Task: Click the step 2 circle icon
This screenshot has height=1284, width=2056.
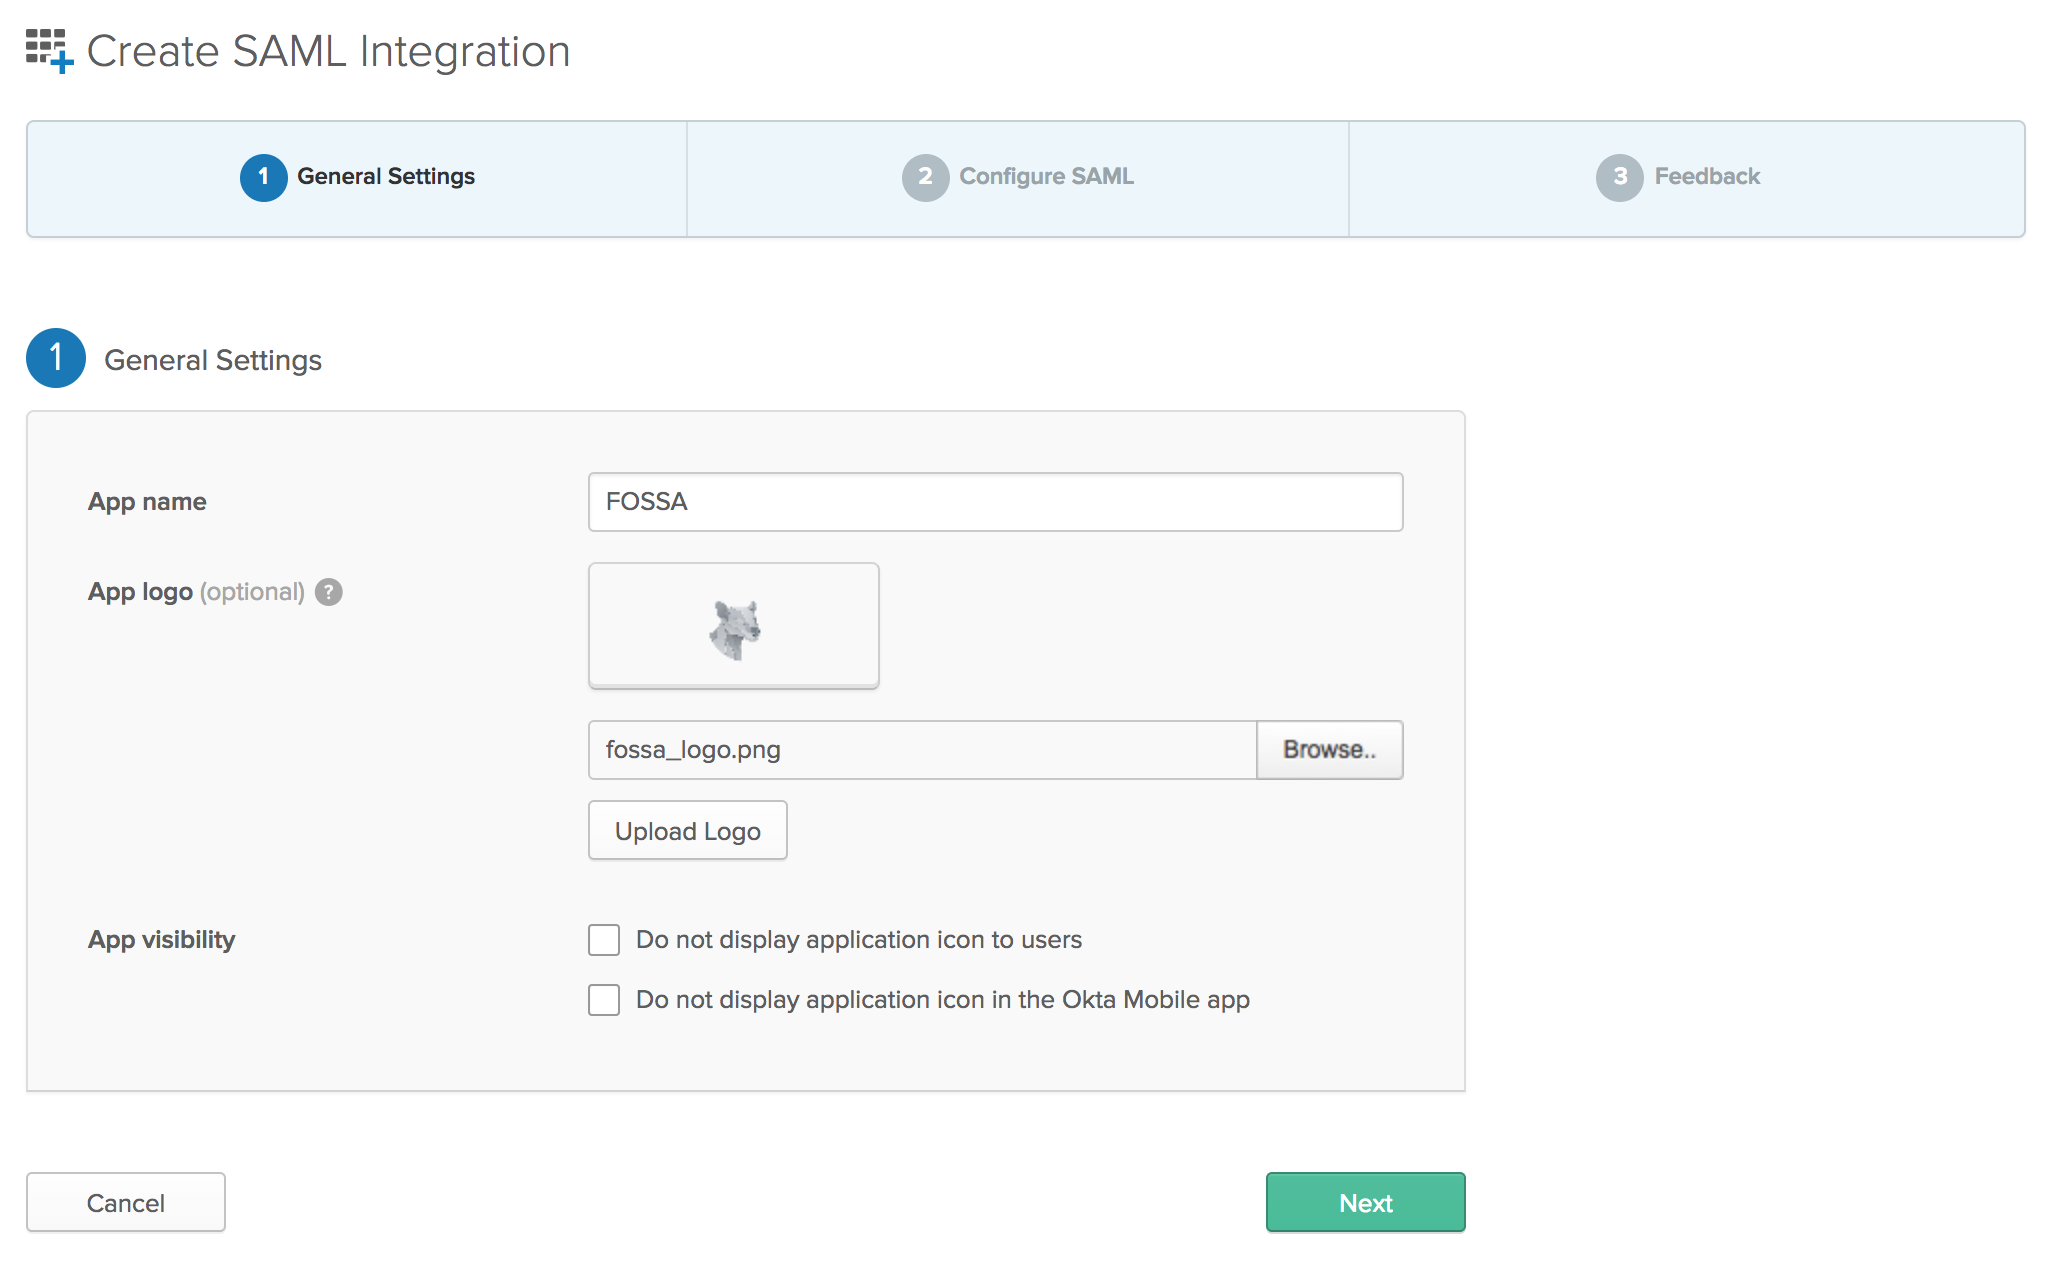Action: point(925,177)
